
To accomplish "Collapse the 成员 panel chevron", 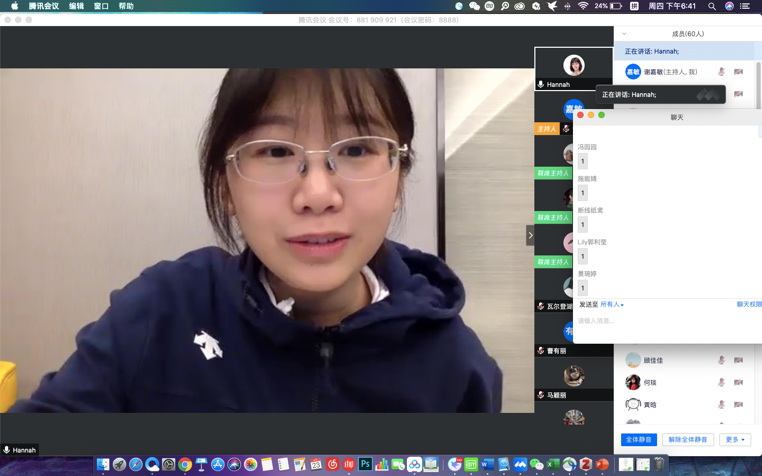I will click(624, 34).
